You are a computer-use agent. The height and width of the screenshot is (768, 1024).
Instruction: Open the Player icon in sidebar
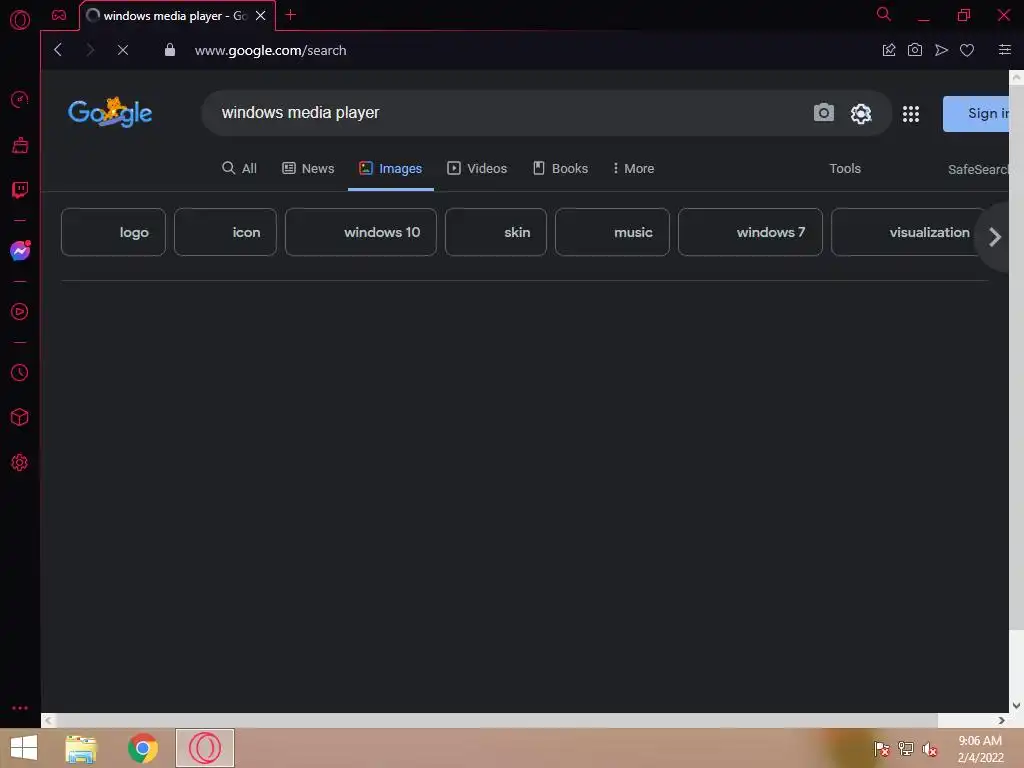tap(20, 312)
